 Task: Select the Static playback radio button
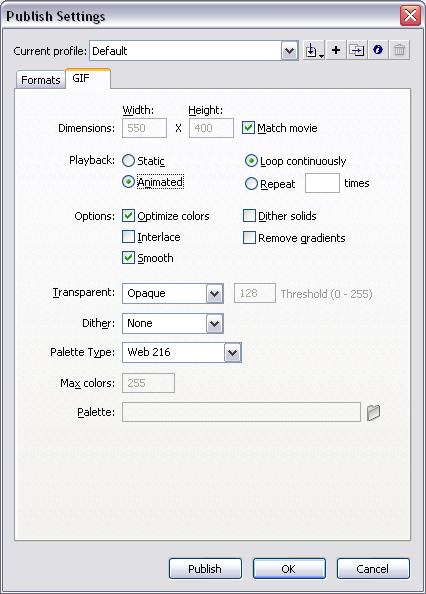[x=128, y=161]
